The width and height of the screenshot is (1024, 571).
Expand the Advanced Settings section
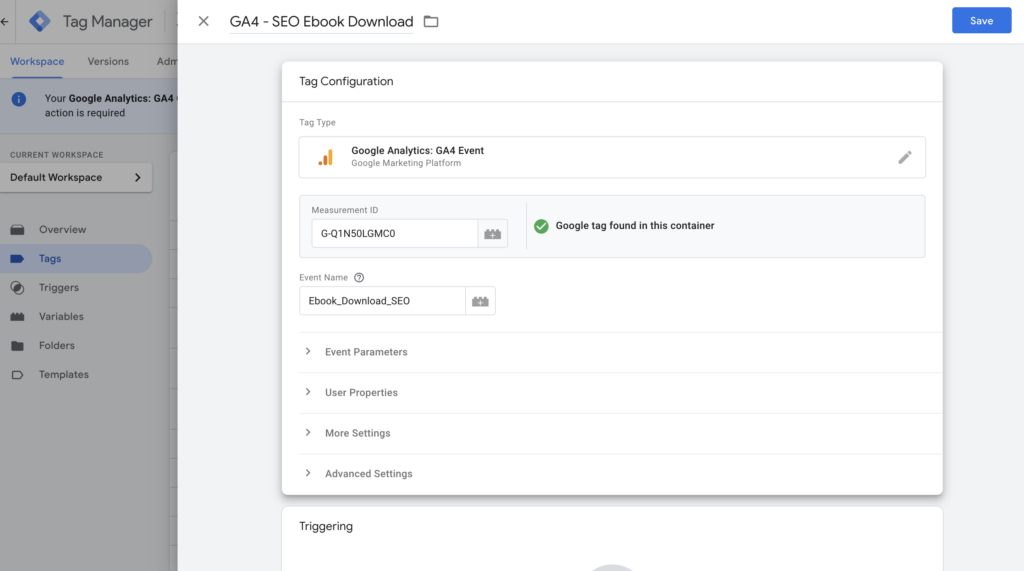368,474
